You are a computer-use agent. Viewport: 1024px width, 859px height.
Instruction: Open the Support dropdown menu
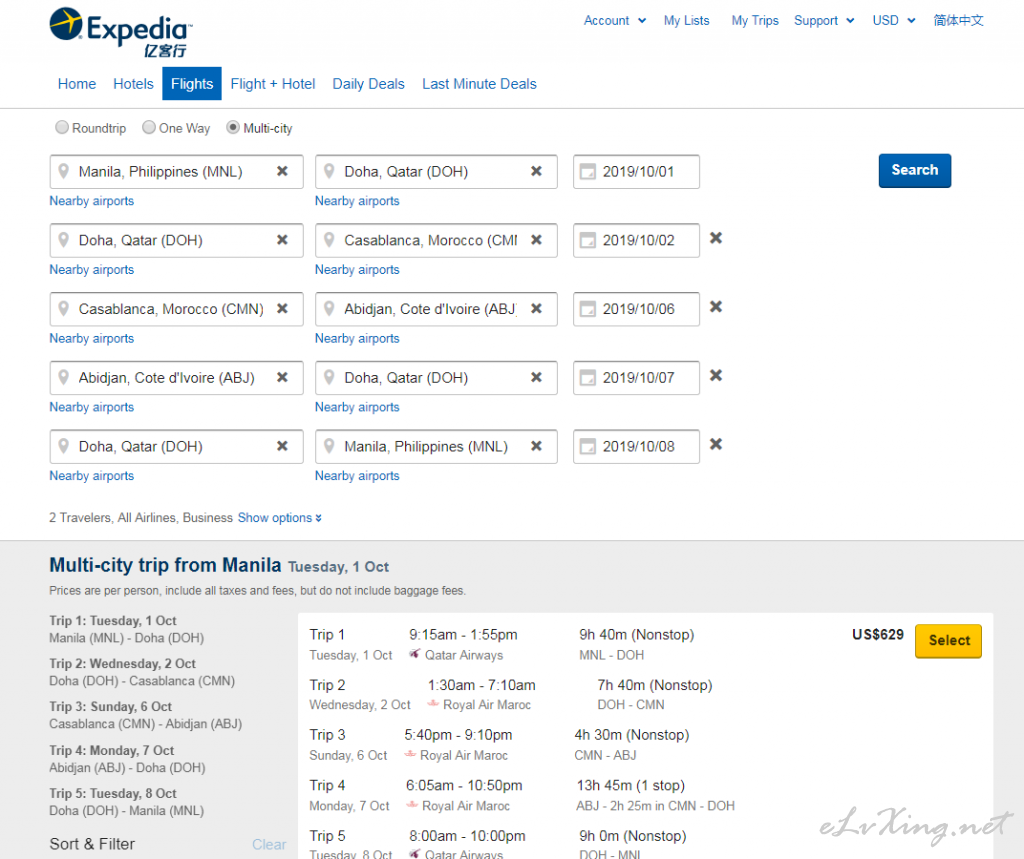click(824, 20)
